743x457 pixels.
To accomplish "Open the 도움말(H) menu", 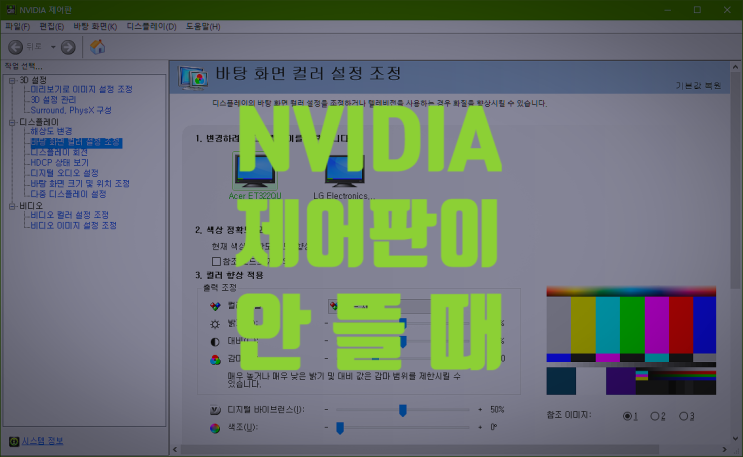I will click(203, 27).
